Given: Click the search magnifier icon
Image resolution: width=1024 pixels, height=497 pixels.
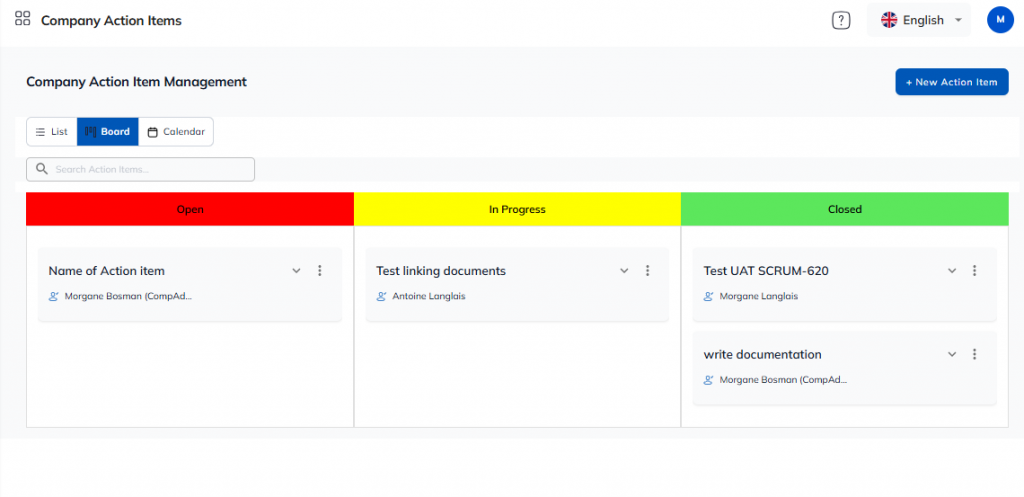Looking at the screenshot, I should coord(42,169).
